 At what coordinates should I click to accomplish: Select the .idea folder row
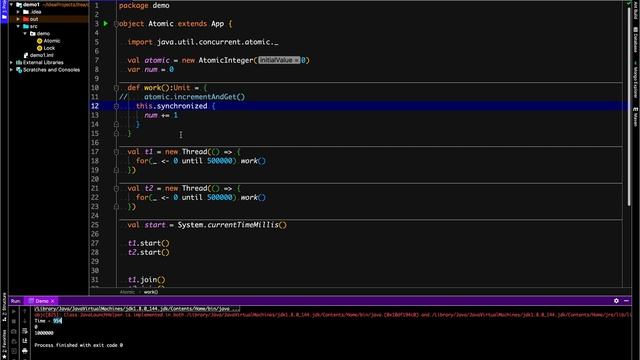point(48,12)
